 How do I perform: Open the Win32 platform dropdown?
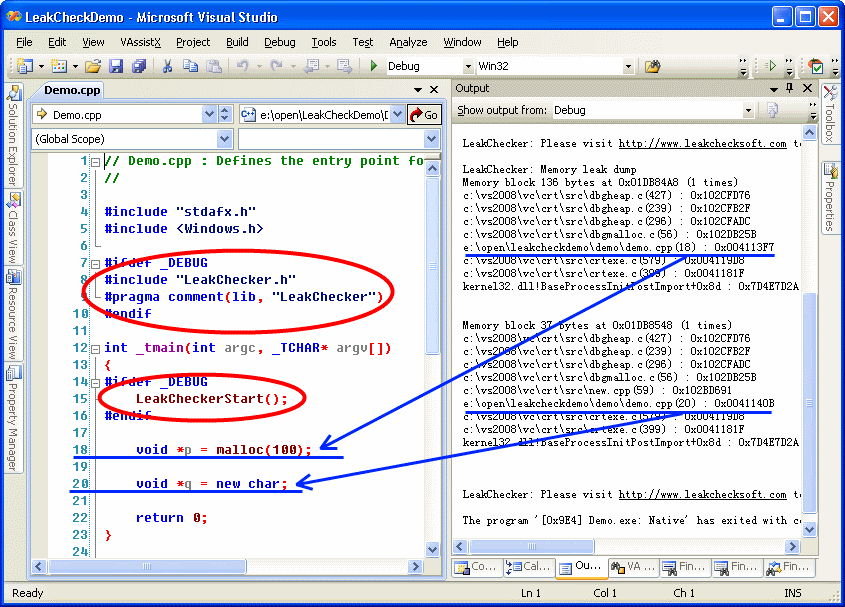626,66
